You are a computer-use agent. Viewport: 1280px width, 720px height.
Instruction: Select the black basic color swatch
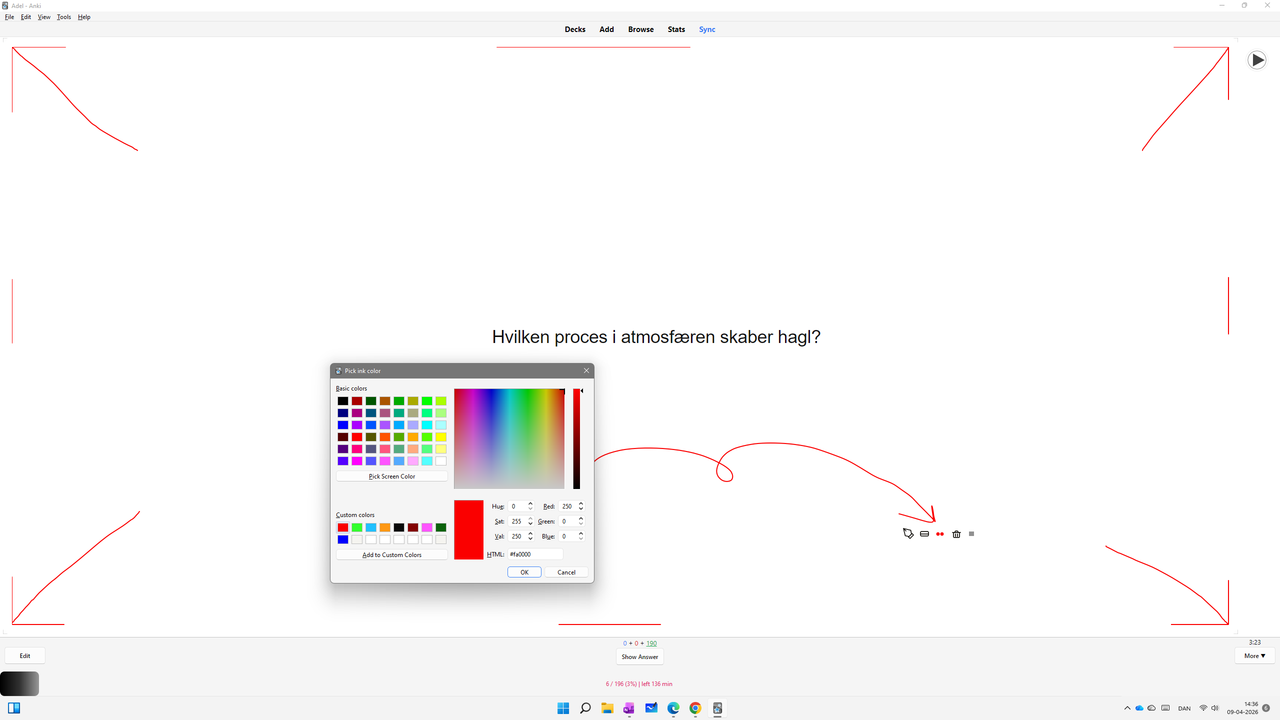343,401
